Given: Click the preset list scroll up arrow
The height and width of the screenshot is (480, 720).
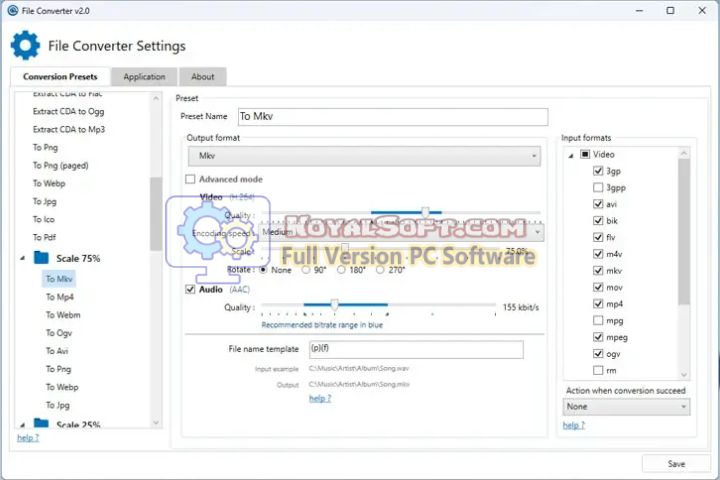Looking at the screenshot, I should [x=156, y=98].
